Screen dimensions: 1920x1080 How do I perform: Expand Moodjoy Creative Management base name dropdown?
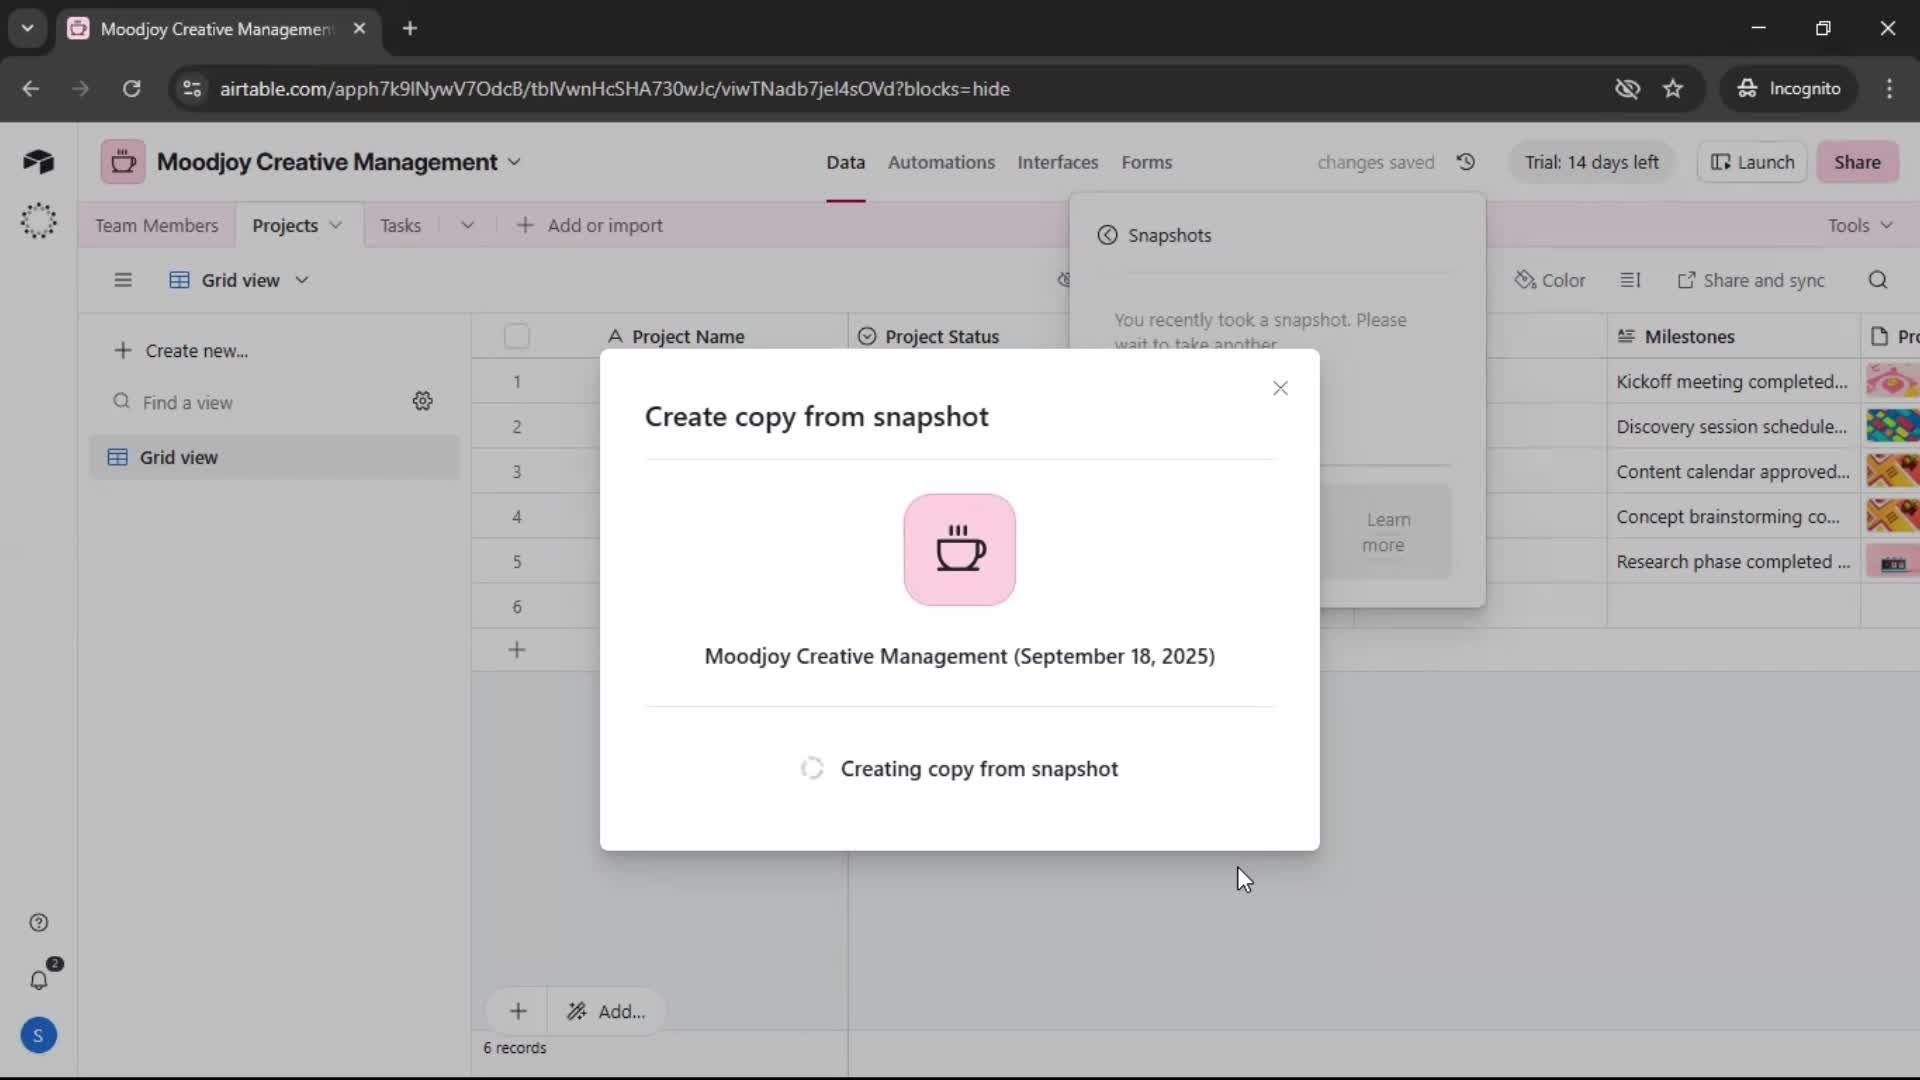point(514,162)
